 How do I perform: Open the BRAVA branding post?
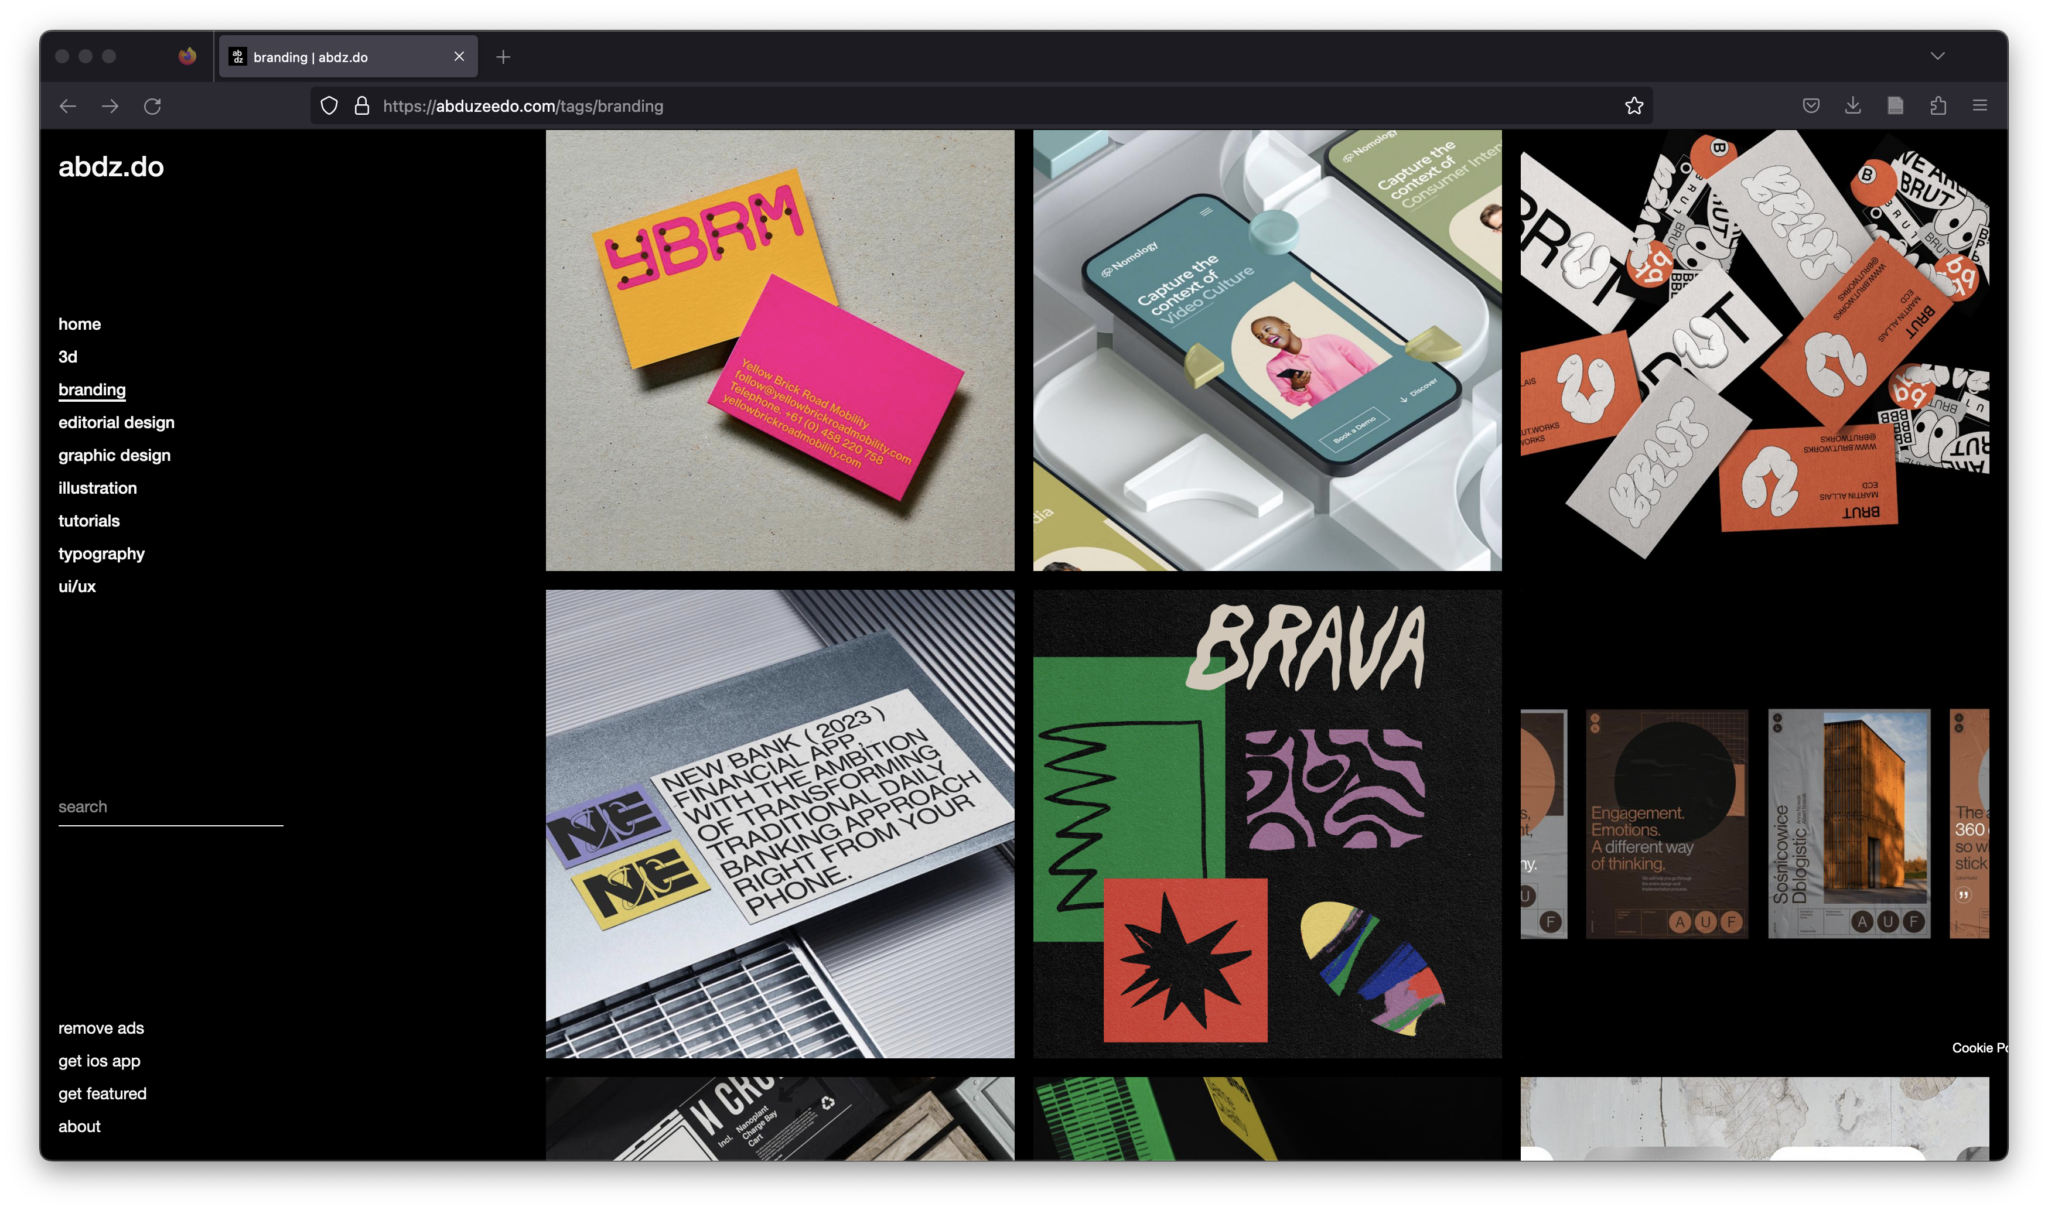[x=1267, y=824]
